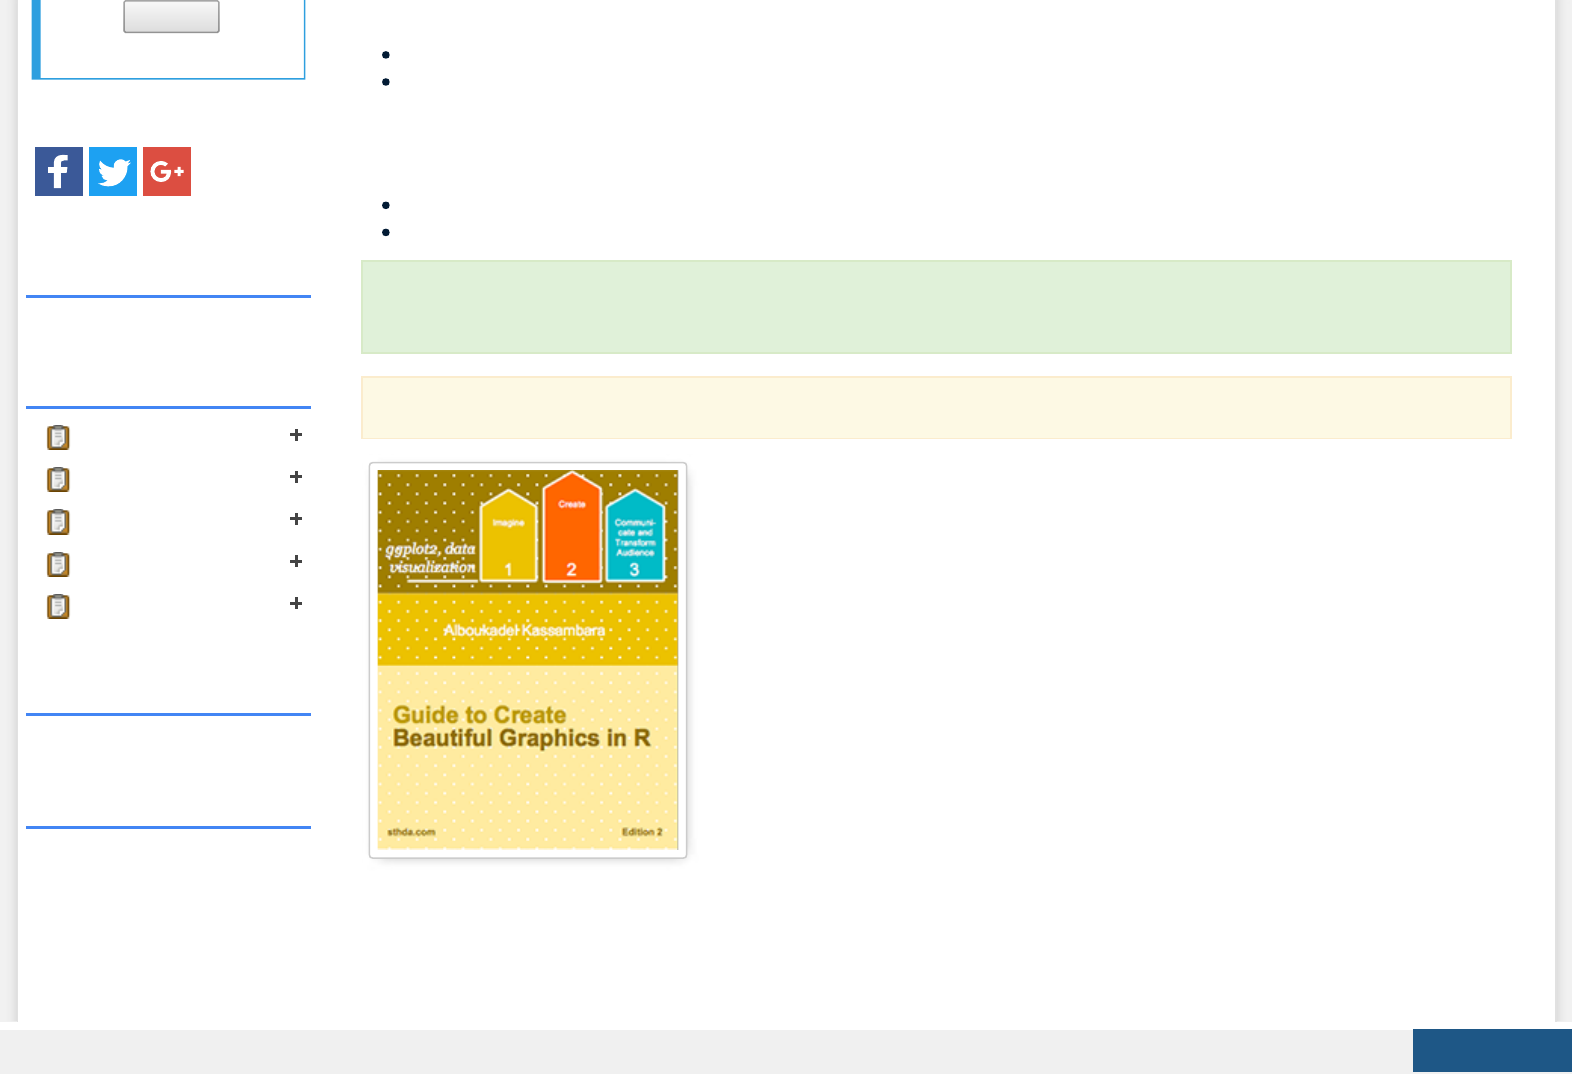Share the page on Twitter
The height and width of the screenshot is (1074, 1572).
(113, 171)
